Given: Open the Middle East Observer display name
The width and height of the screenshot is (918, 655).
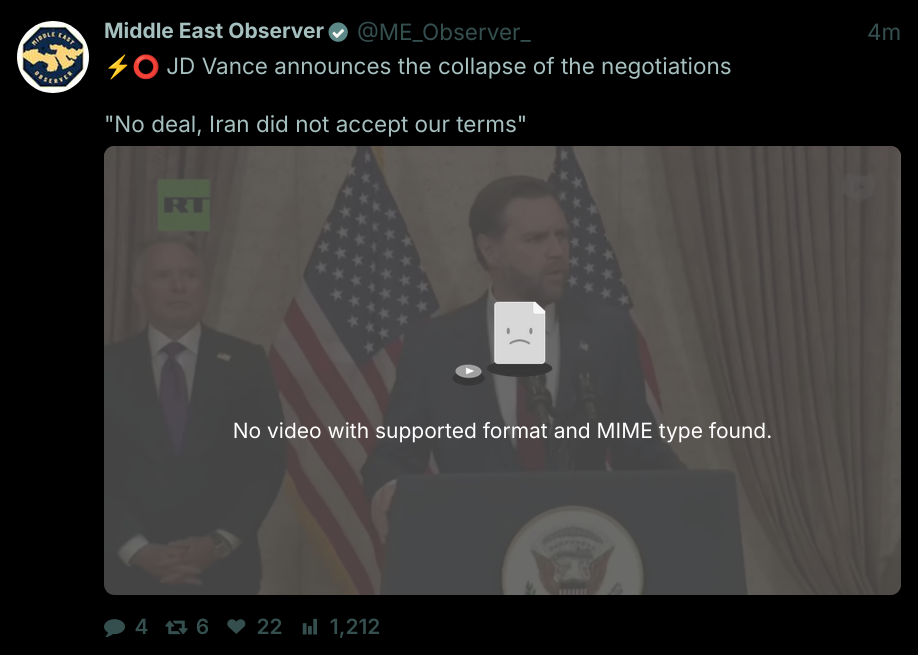Looking at the screenshot, I should [214, 31].
